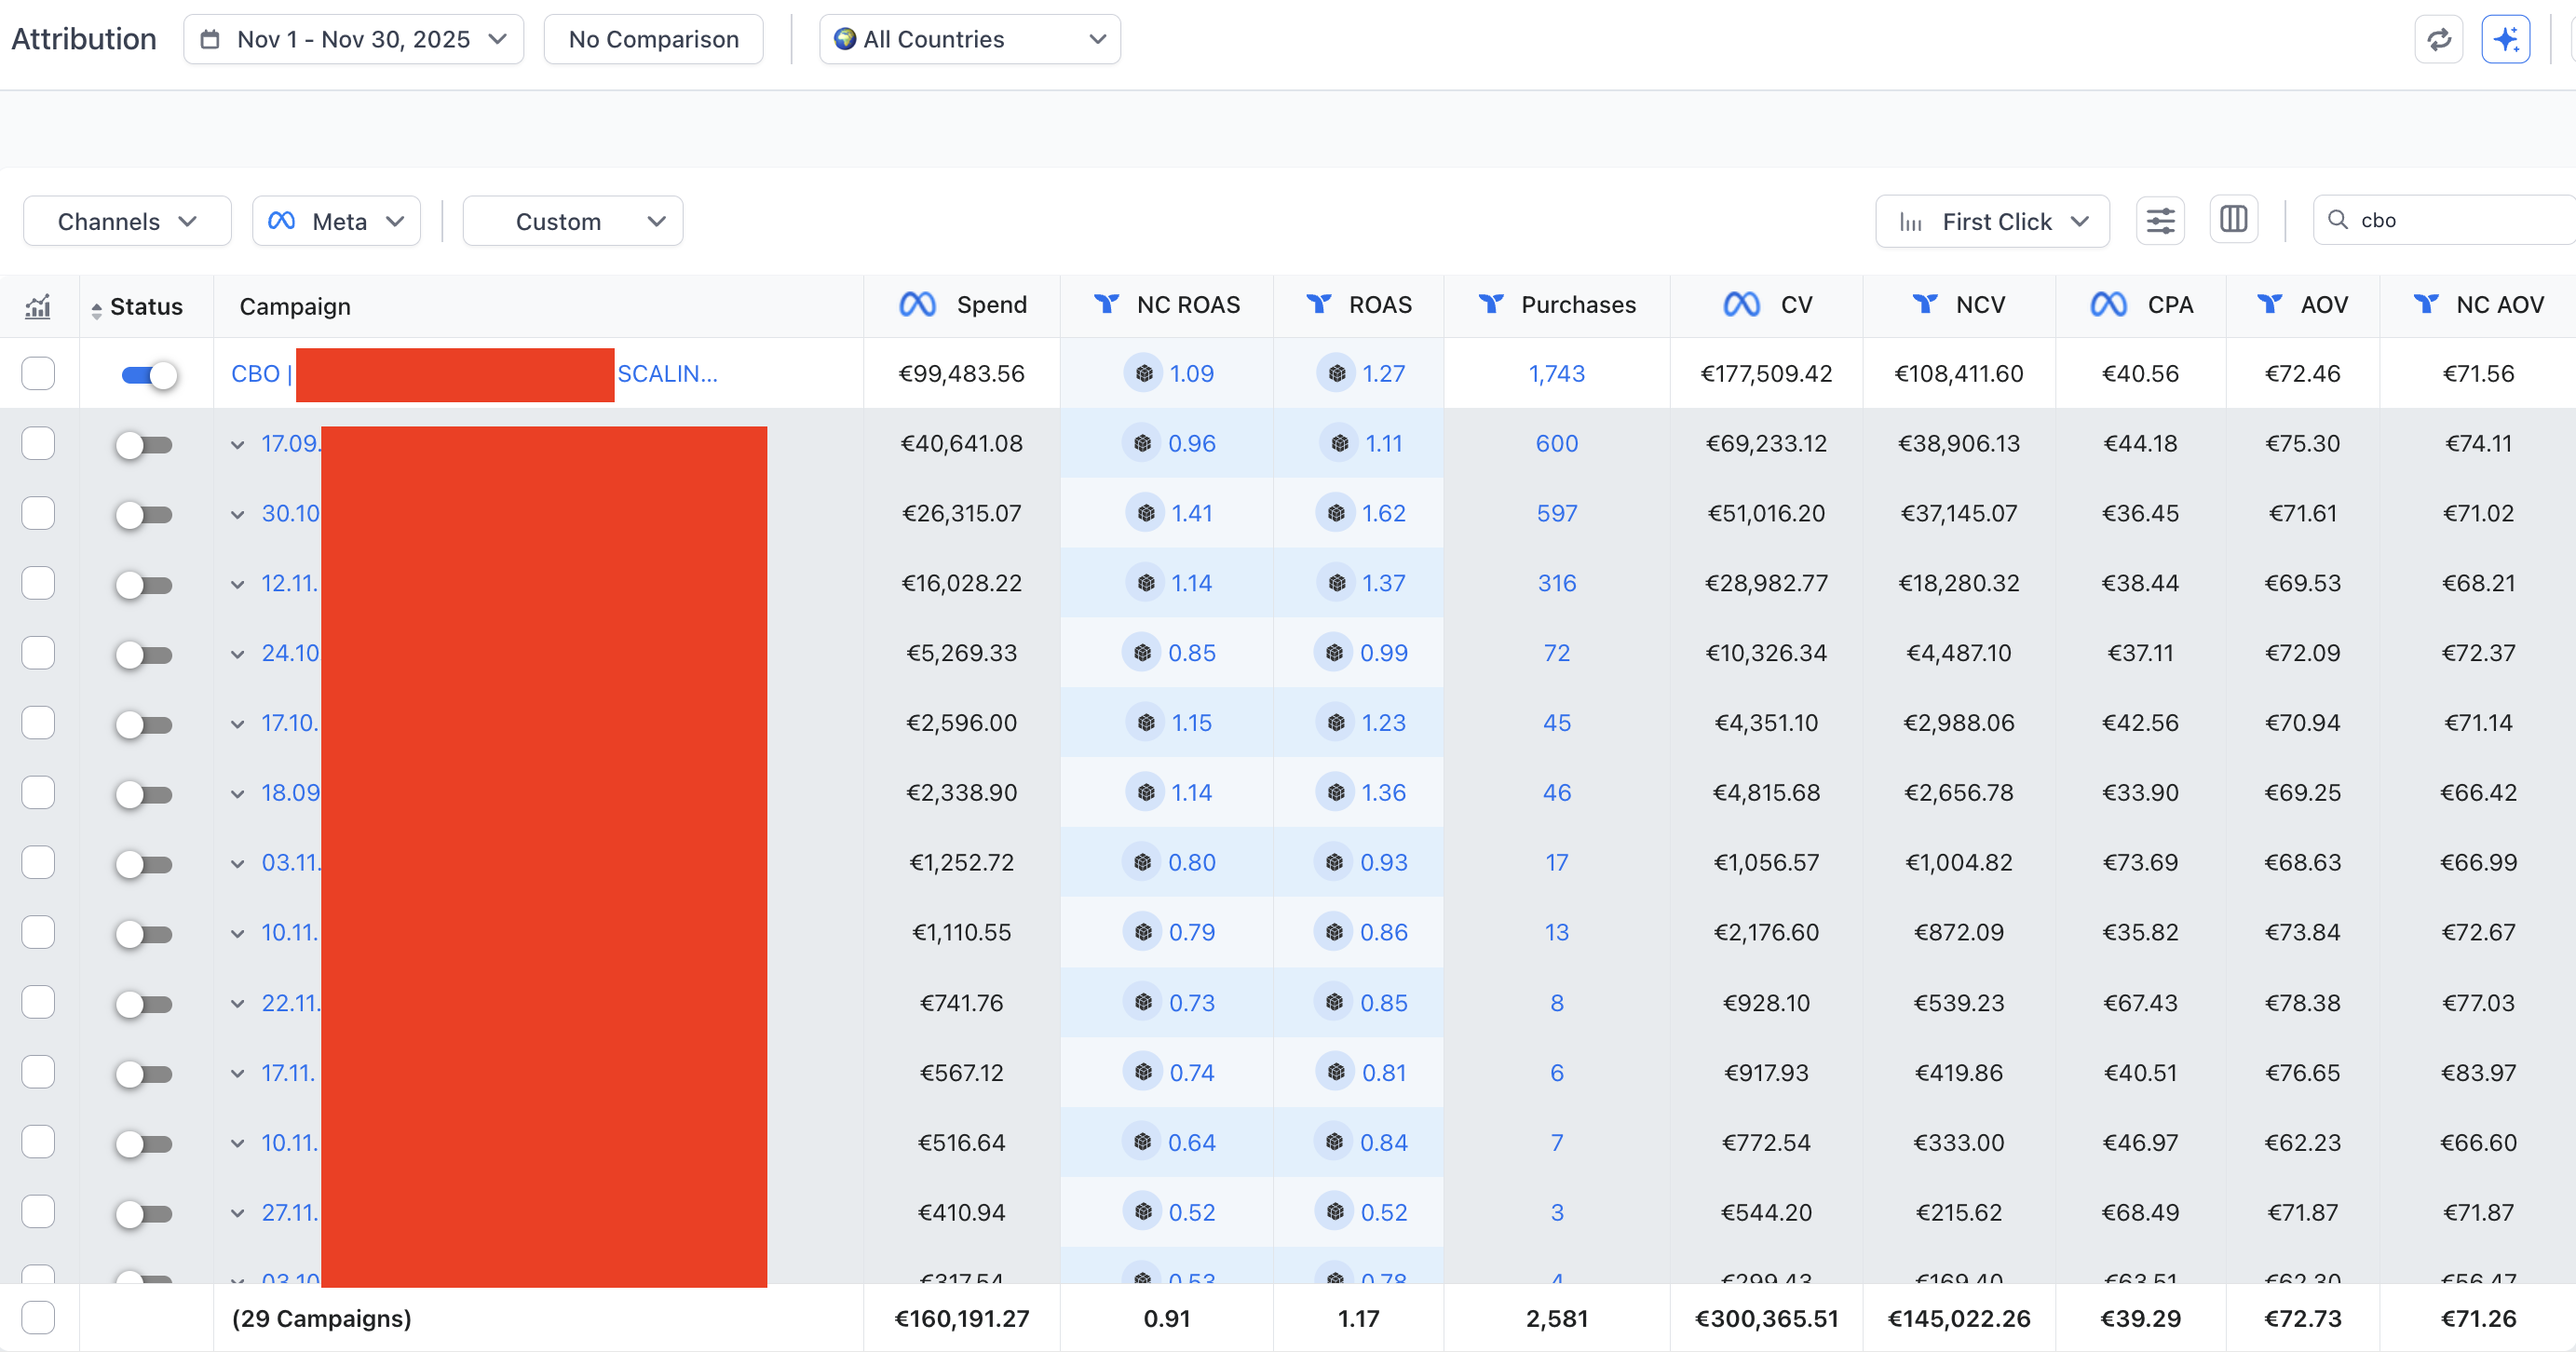Viewport: 2576px width, 1352px height.
Task: Click the refresh data icon
Action: (x=2438, y=40)
